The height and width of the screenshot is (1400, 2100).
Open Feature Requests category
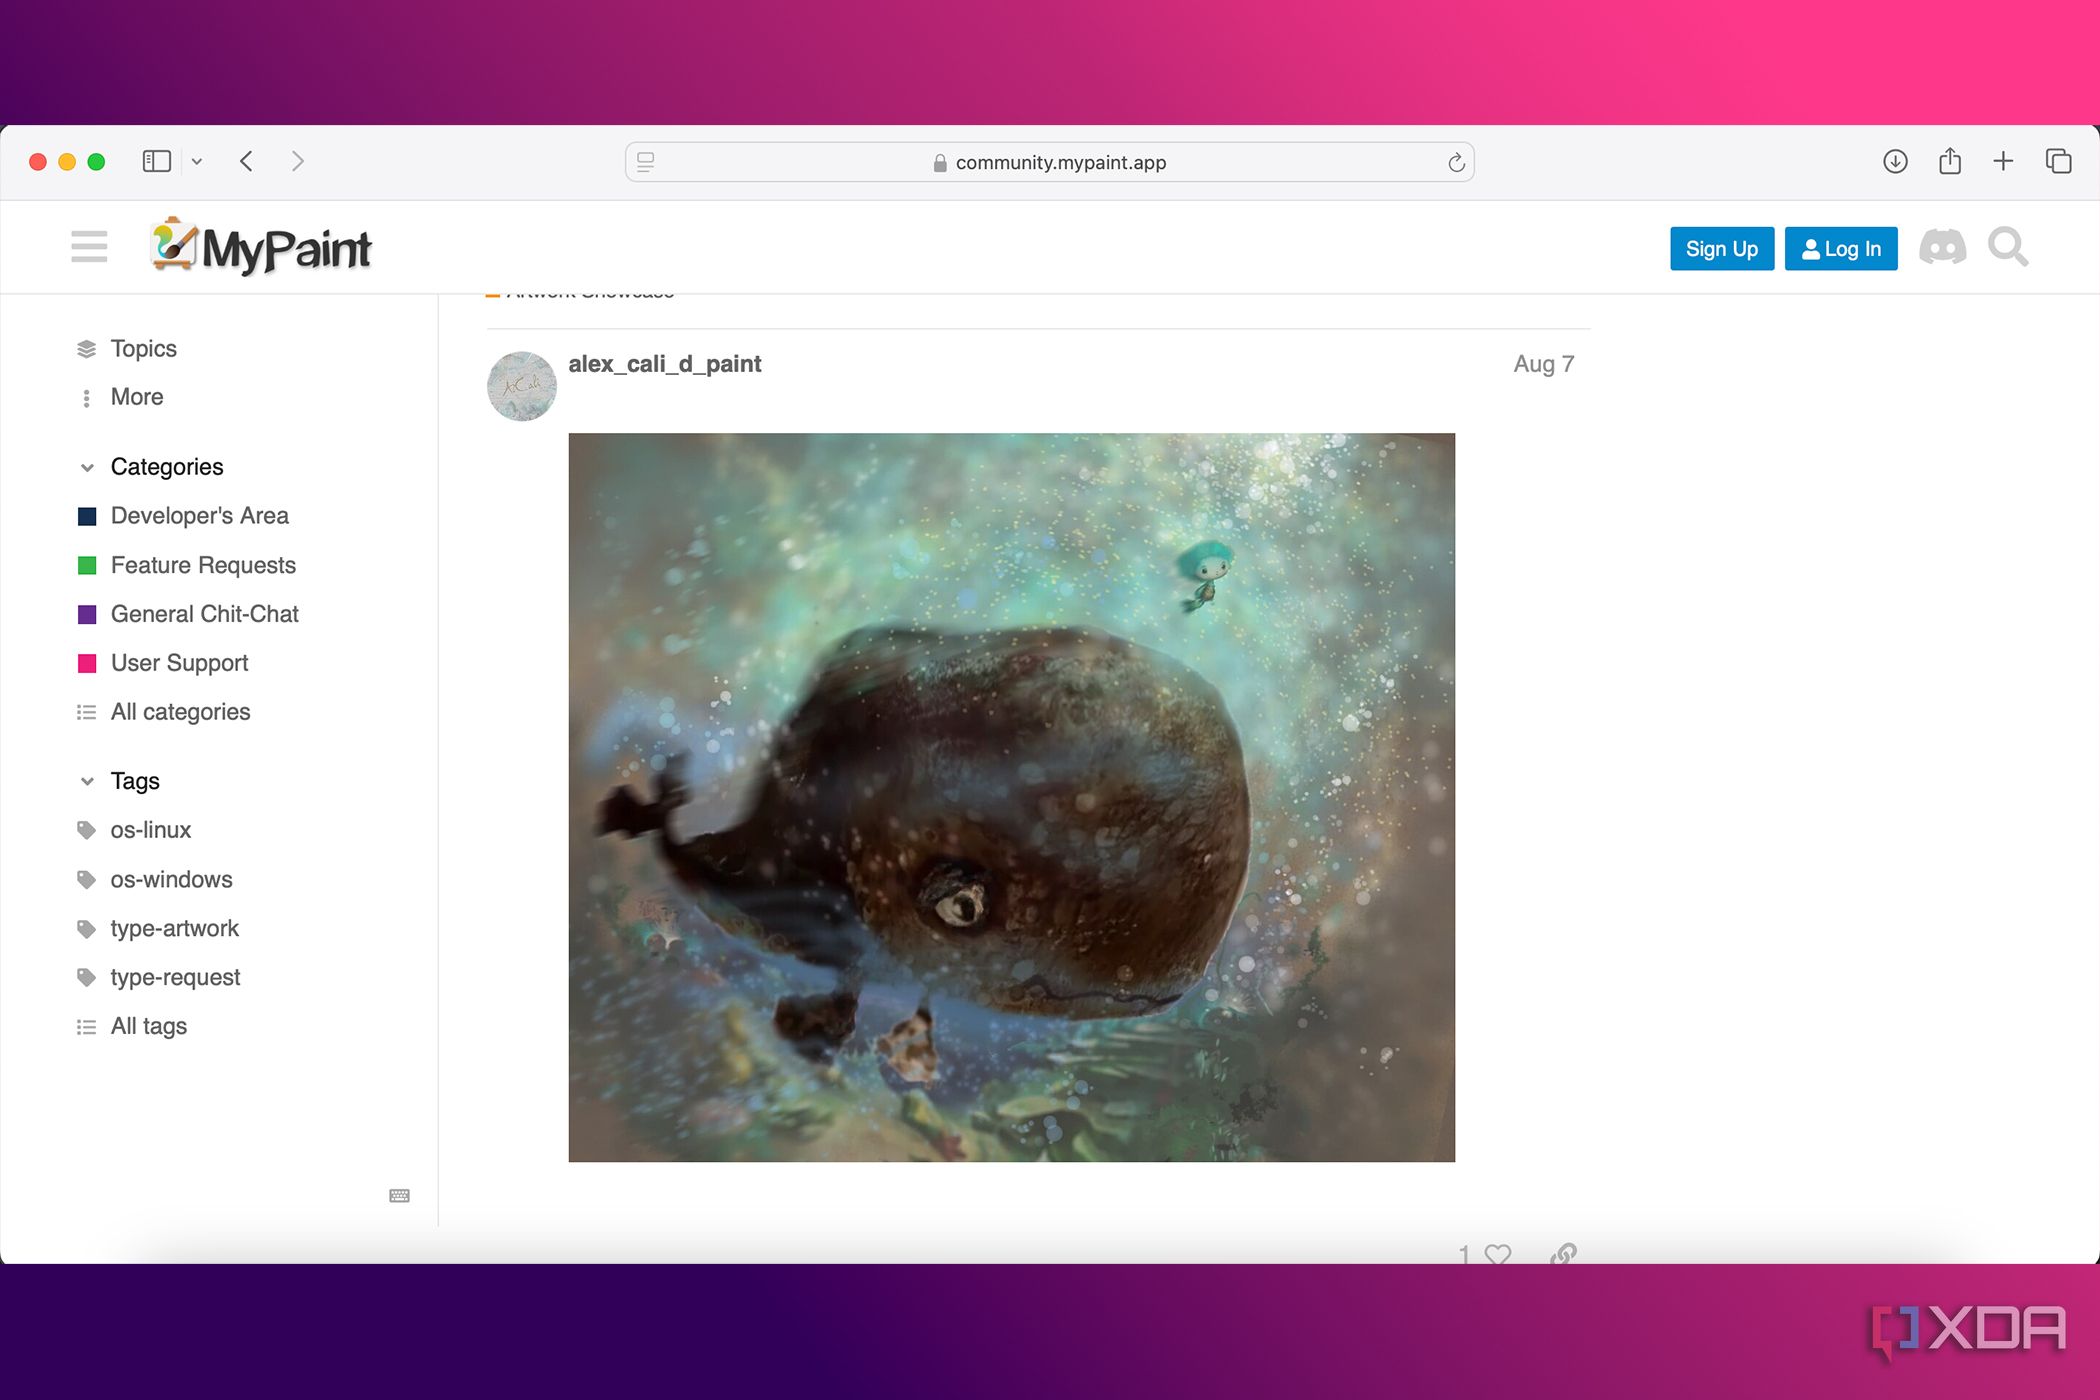coord(187,565)
